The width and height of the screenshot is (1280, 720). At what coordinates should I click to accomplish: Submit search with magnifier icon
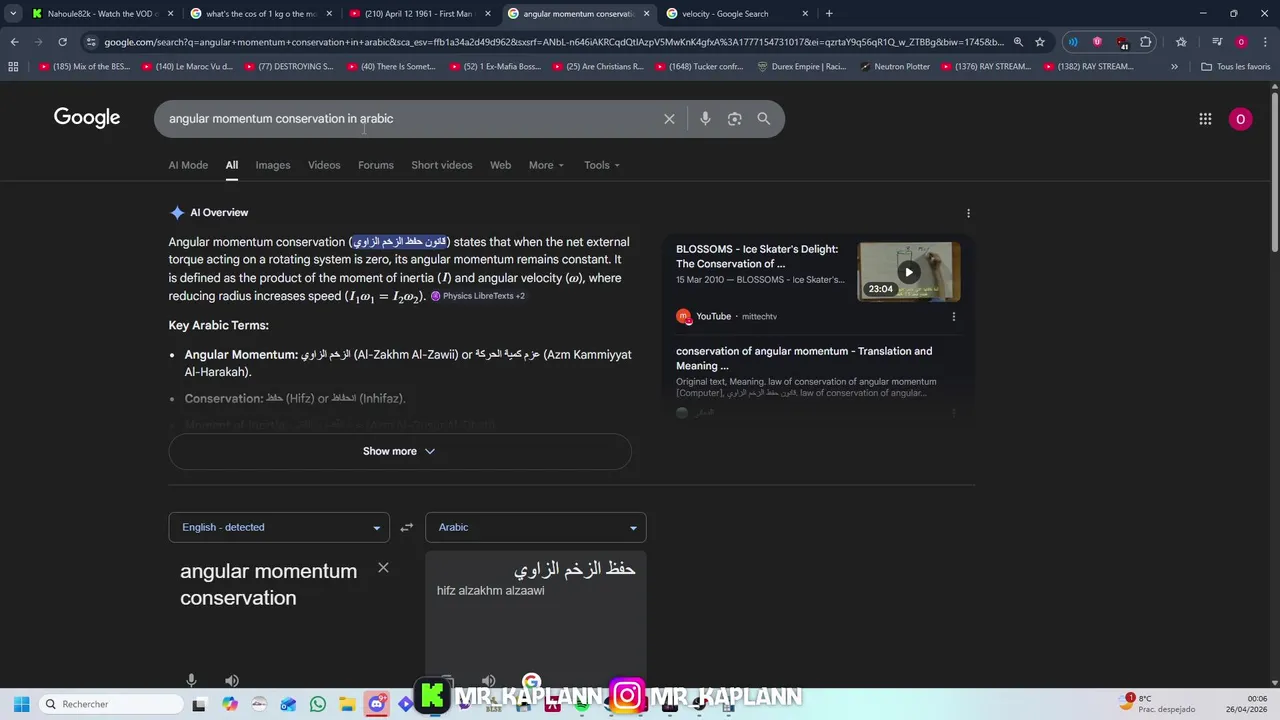(x=764, y=119)
